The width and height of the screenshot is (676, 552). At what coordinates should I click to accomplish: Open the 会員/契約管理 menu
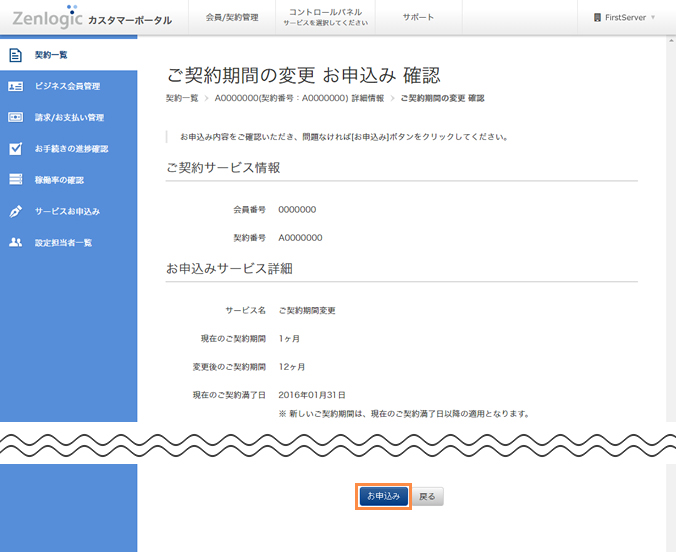pos(231,18)
